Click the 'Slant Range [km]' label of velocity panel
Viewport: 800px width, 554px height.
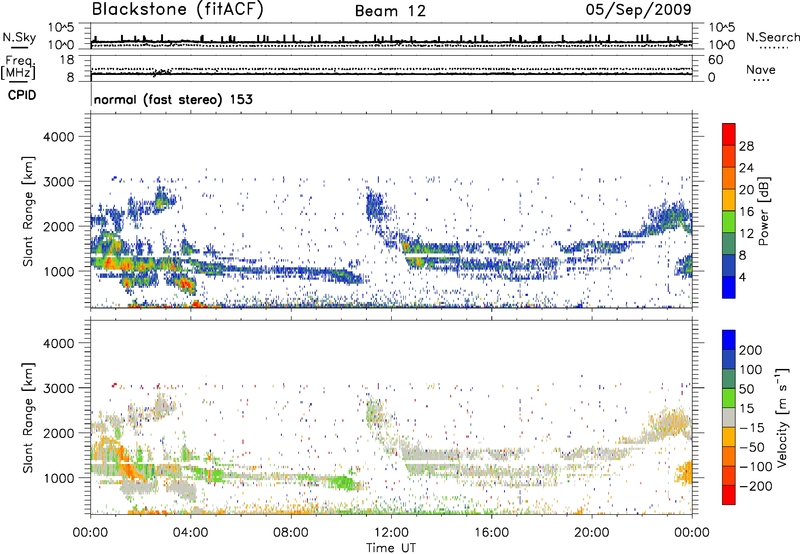pos(28,418)
